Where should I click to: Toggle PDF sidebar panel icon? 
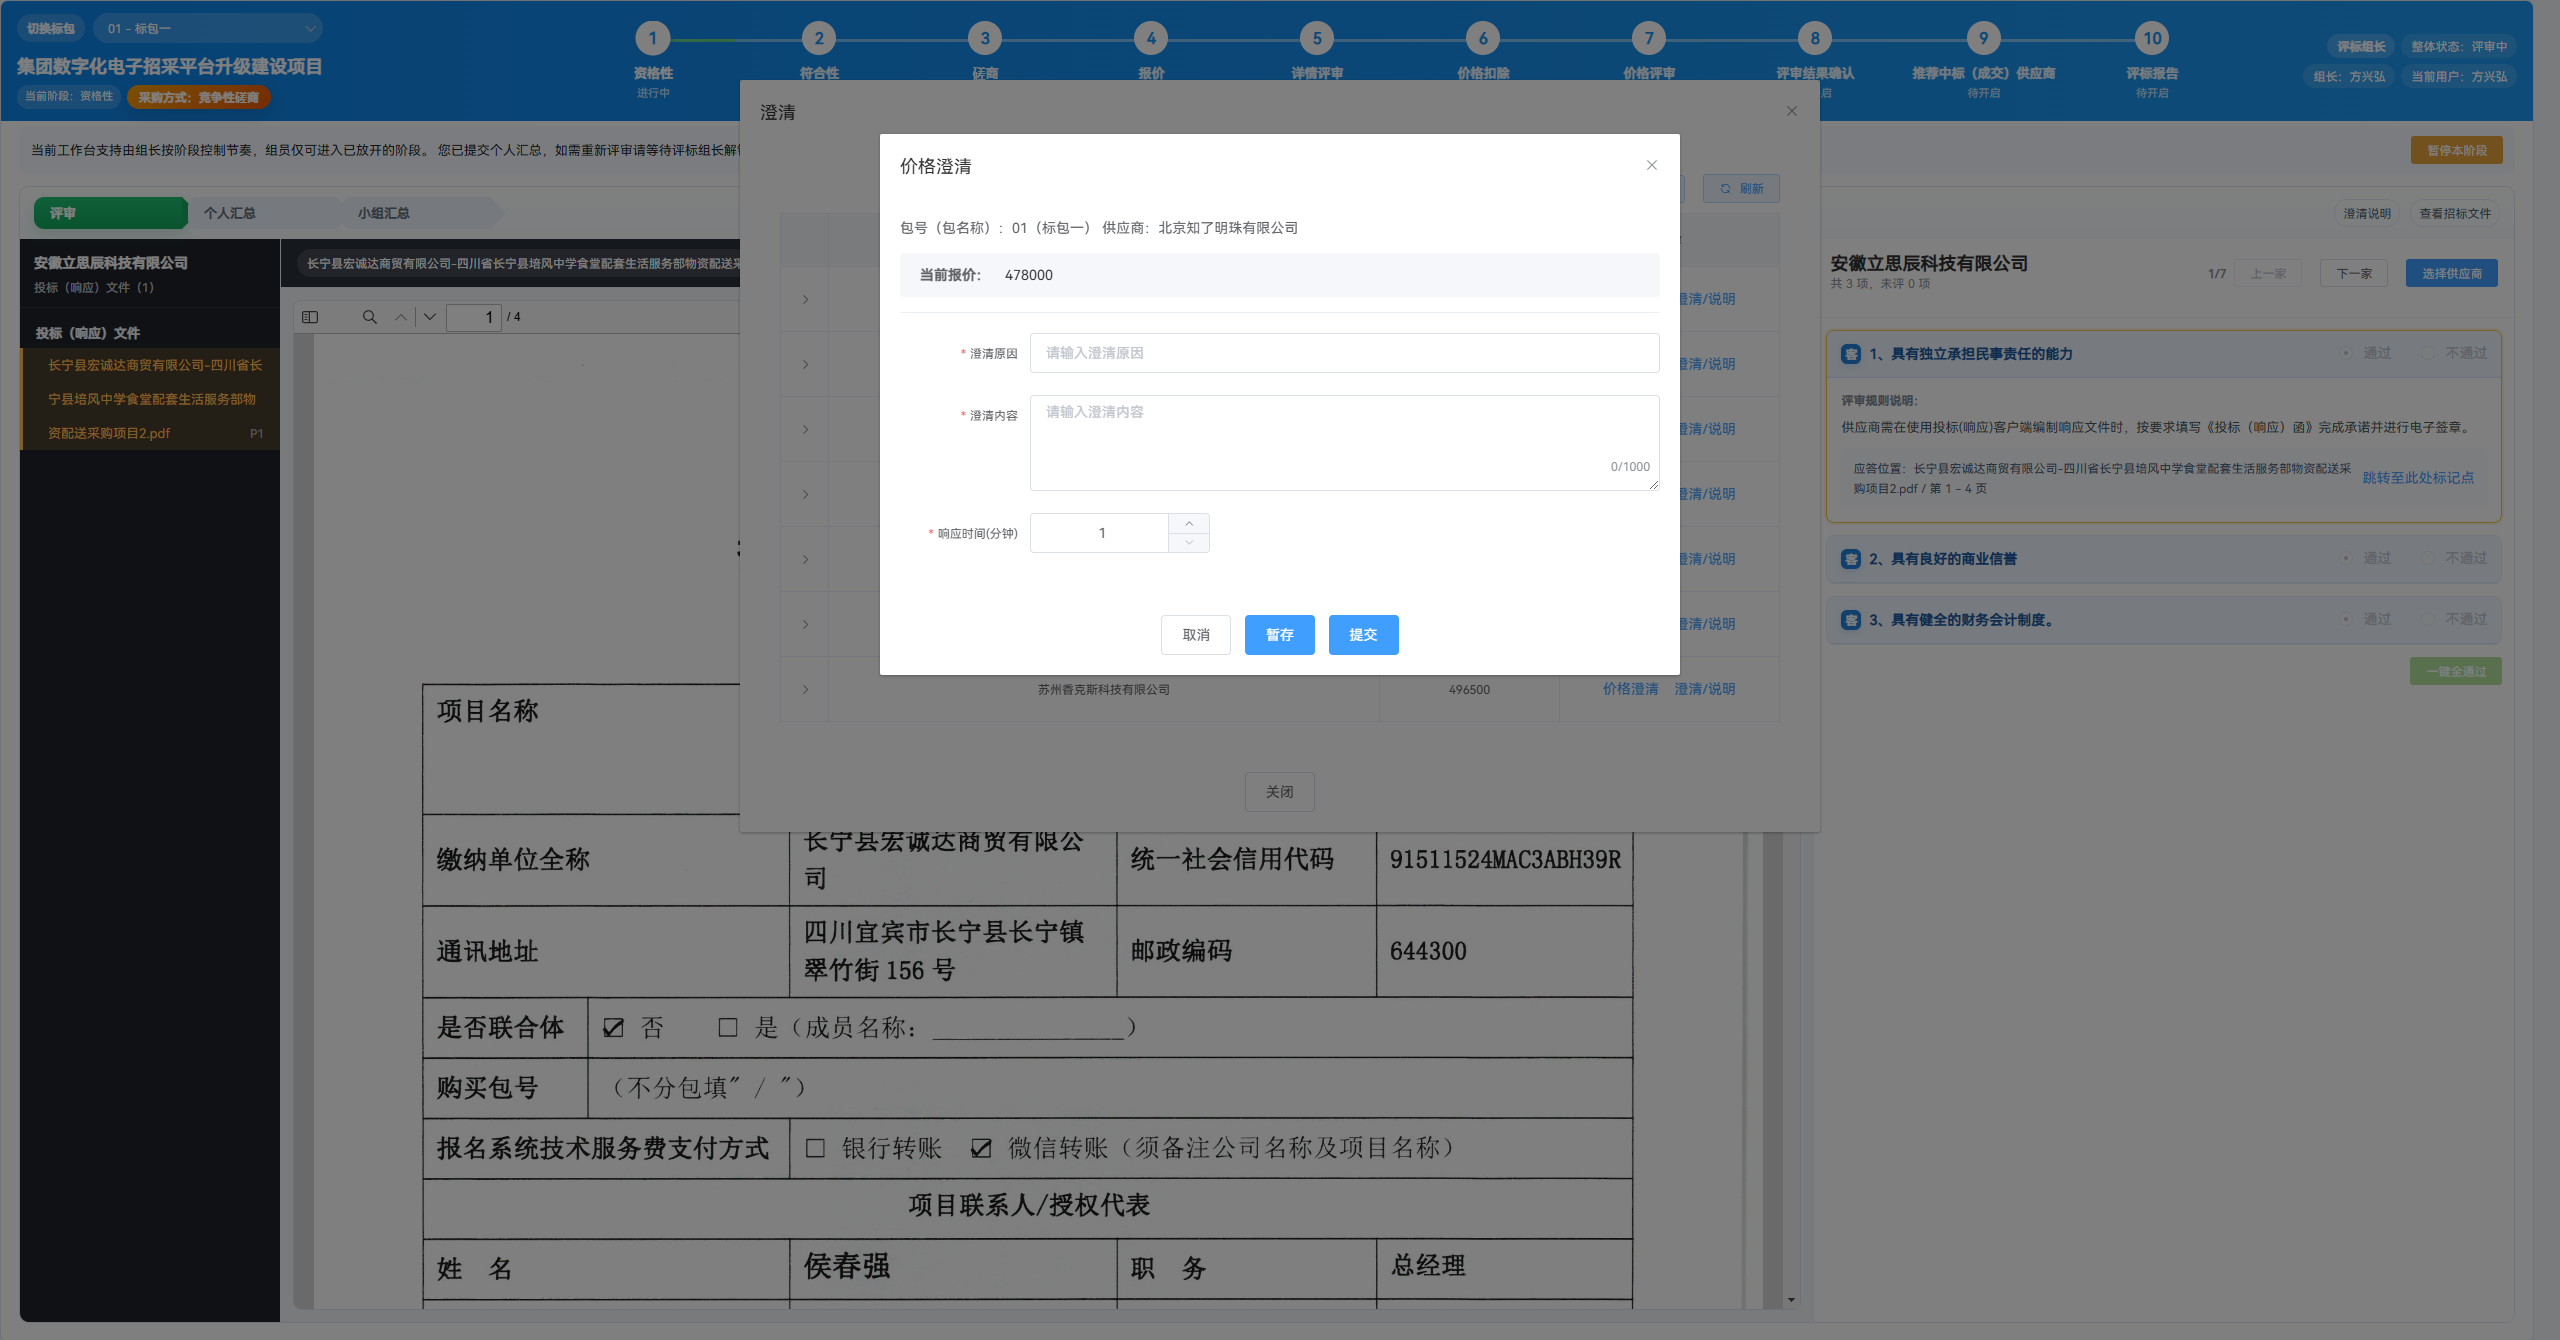coord(310,317)
